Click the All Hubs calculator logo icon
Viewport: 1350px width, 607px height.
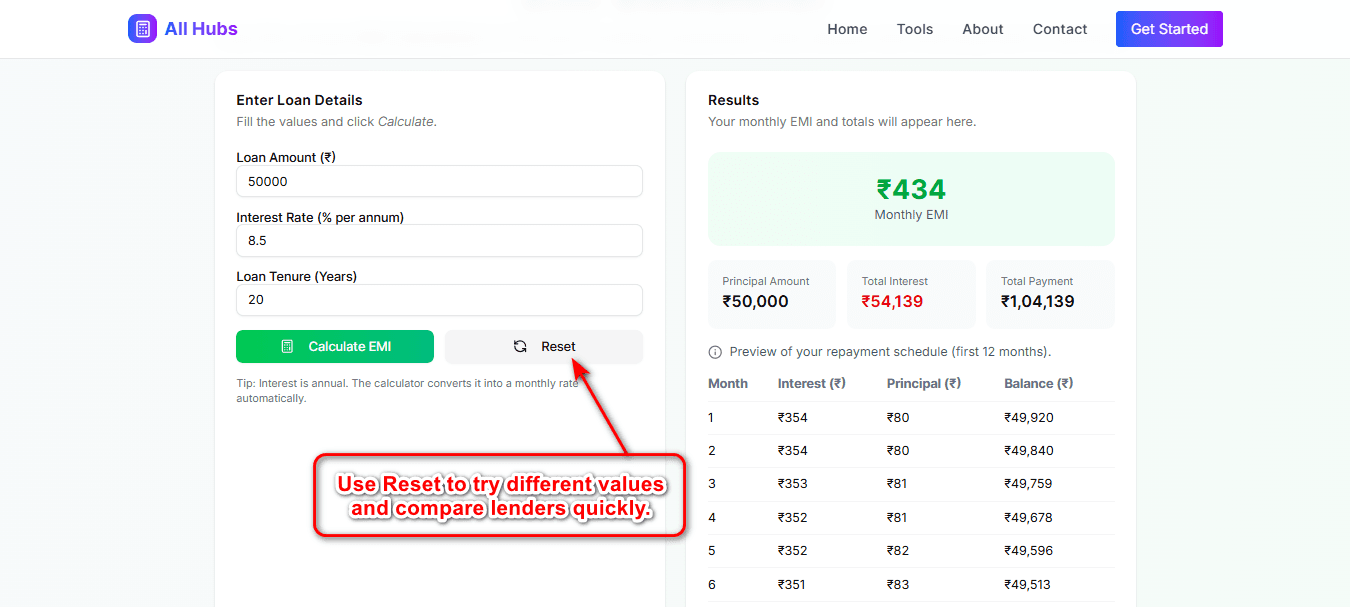pyautogui.click(x=142, y=29)
